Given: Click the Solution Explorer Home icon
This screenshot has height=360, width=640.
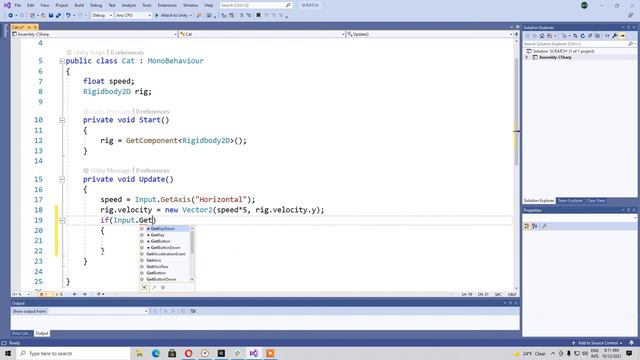Looking at the screenshot, I should click(542, 36).
